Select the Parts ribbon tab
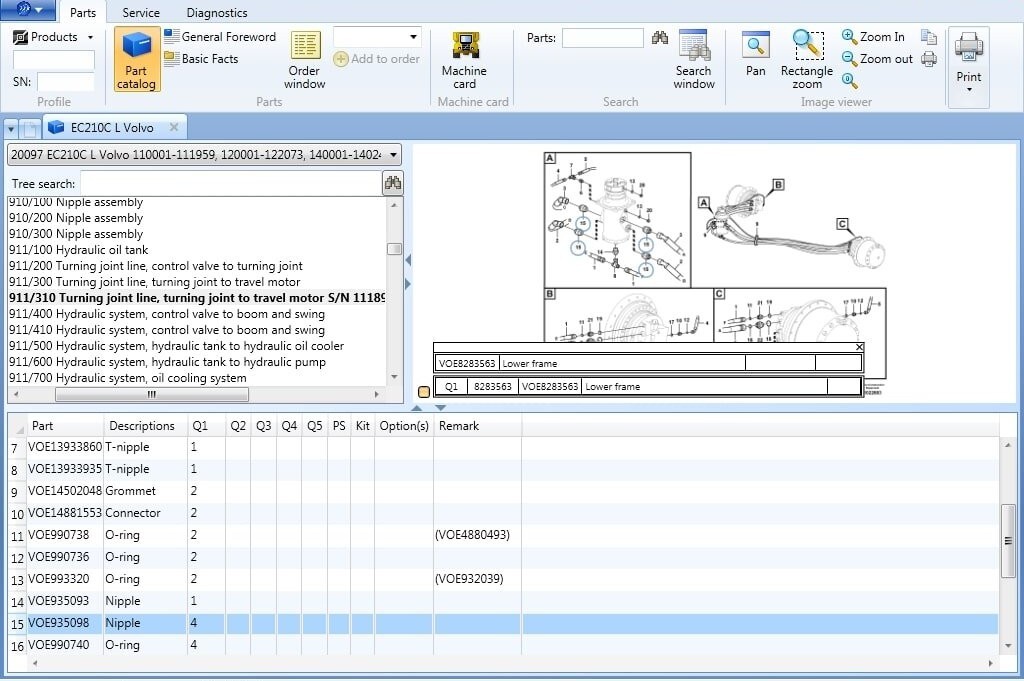The width and height of the screenshot is (1024, 681). coord(83,12)
